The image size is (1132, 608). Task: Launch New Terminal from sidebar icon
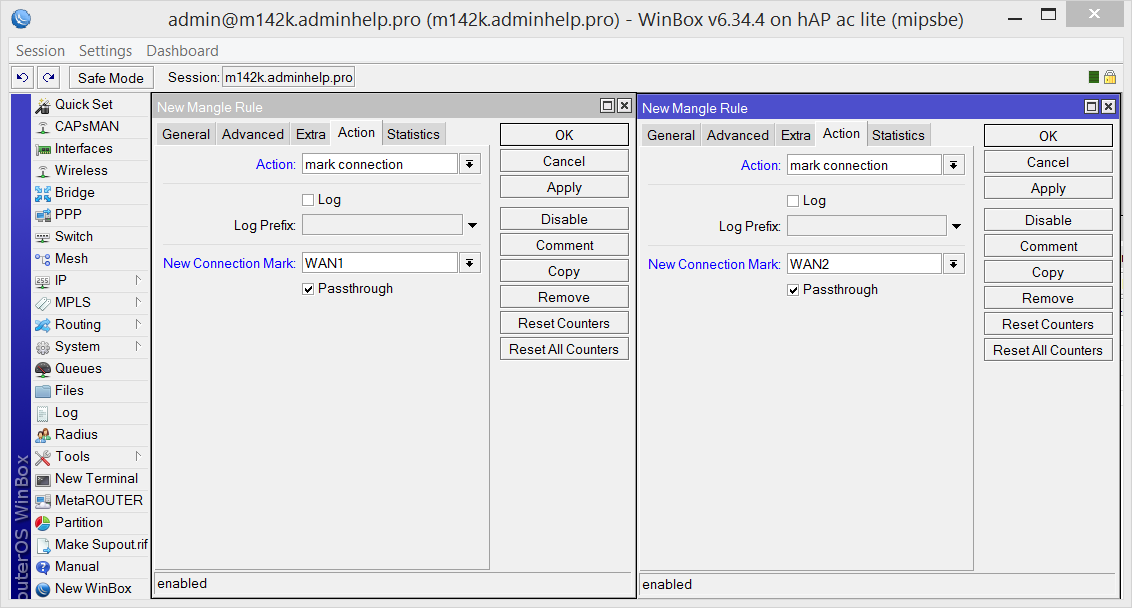point(43,479)
